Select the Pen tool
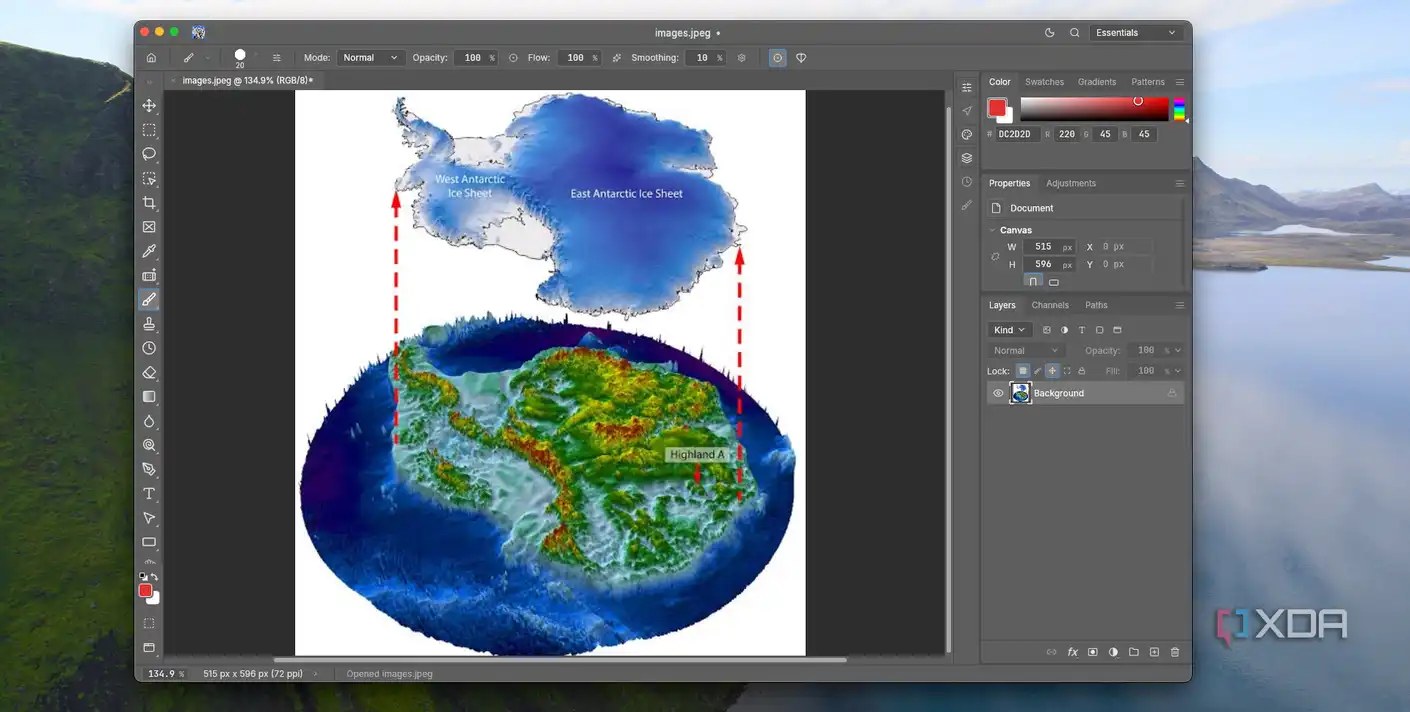The height and width of the screenshot is (712, 1410). tap(149, 469)
